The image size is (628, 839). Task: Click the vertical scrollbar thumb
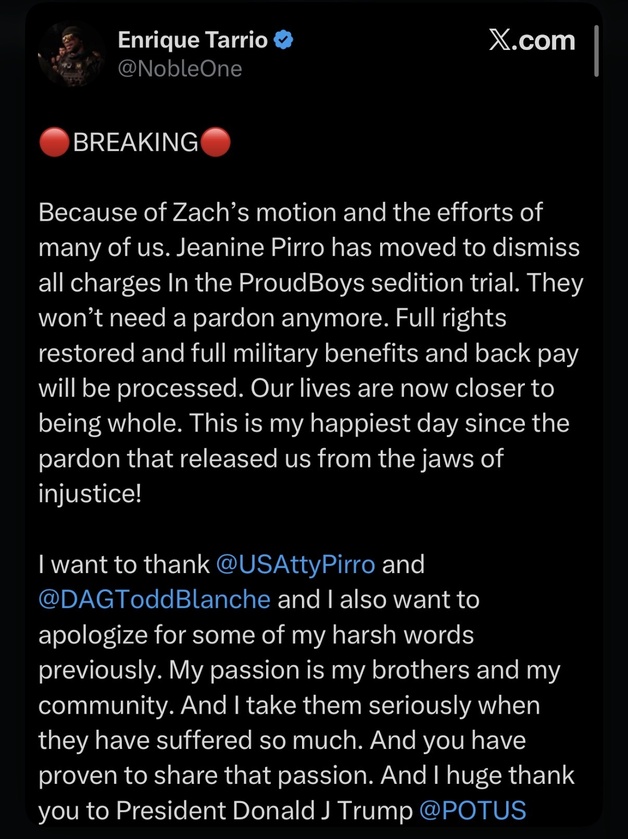[597, 52]
